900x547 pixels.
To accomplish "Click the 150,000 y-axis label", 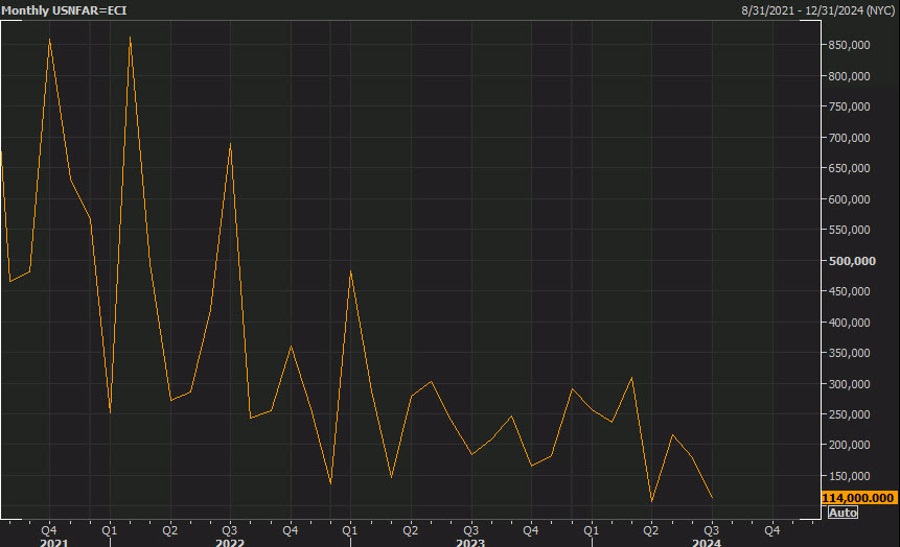I will (x=848, y=476).
